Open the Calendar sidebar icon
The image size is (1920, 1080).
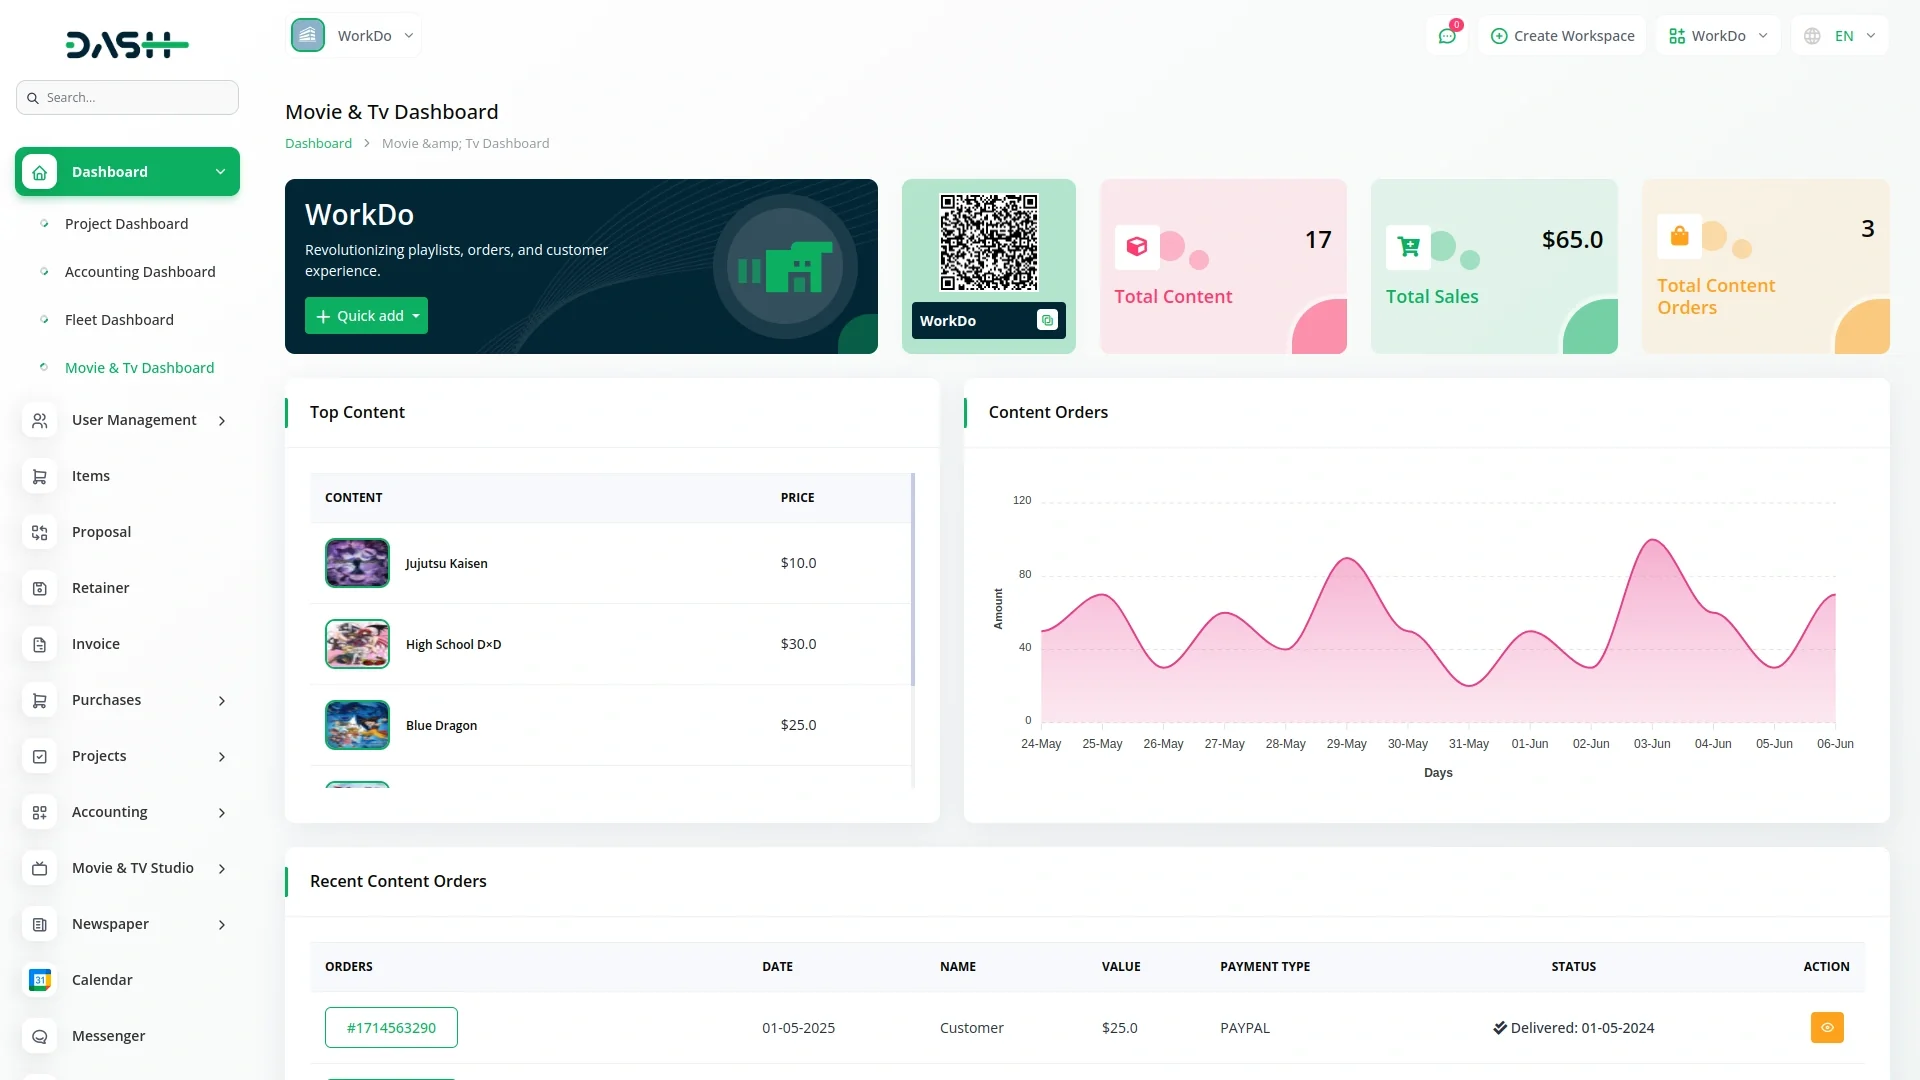(x=40, y=980)
